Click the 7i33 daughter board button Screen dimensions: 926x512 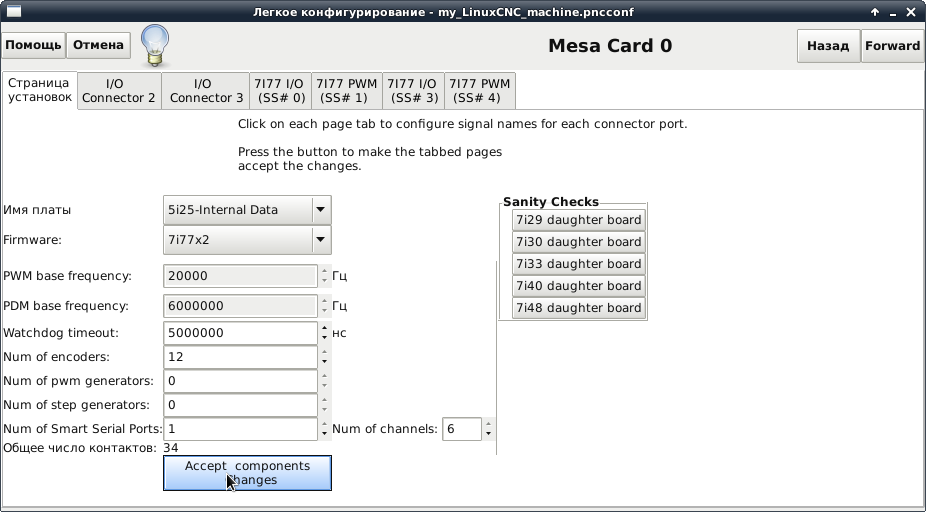click(578, 264)
